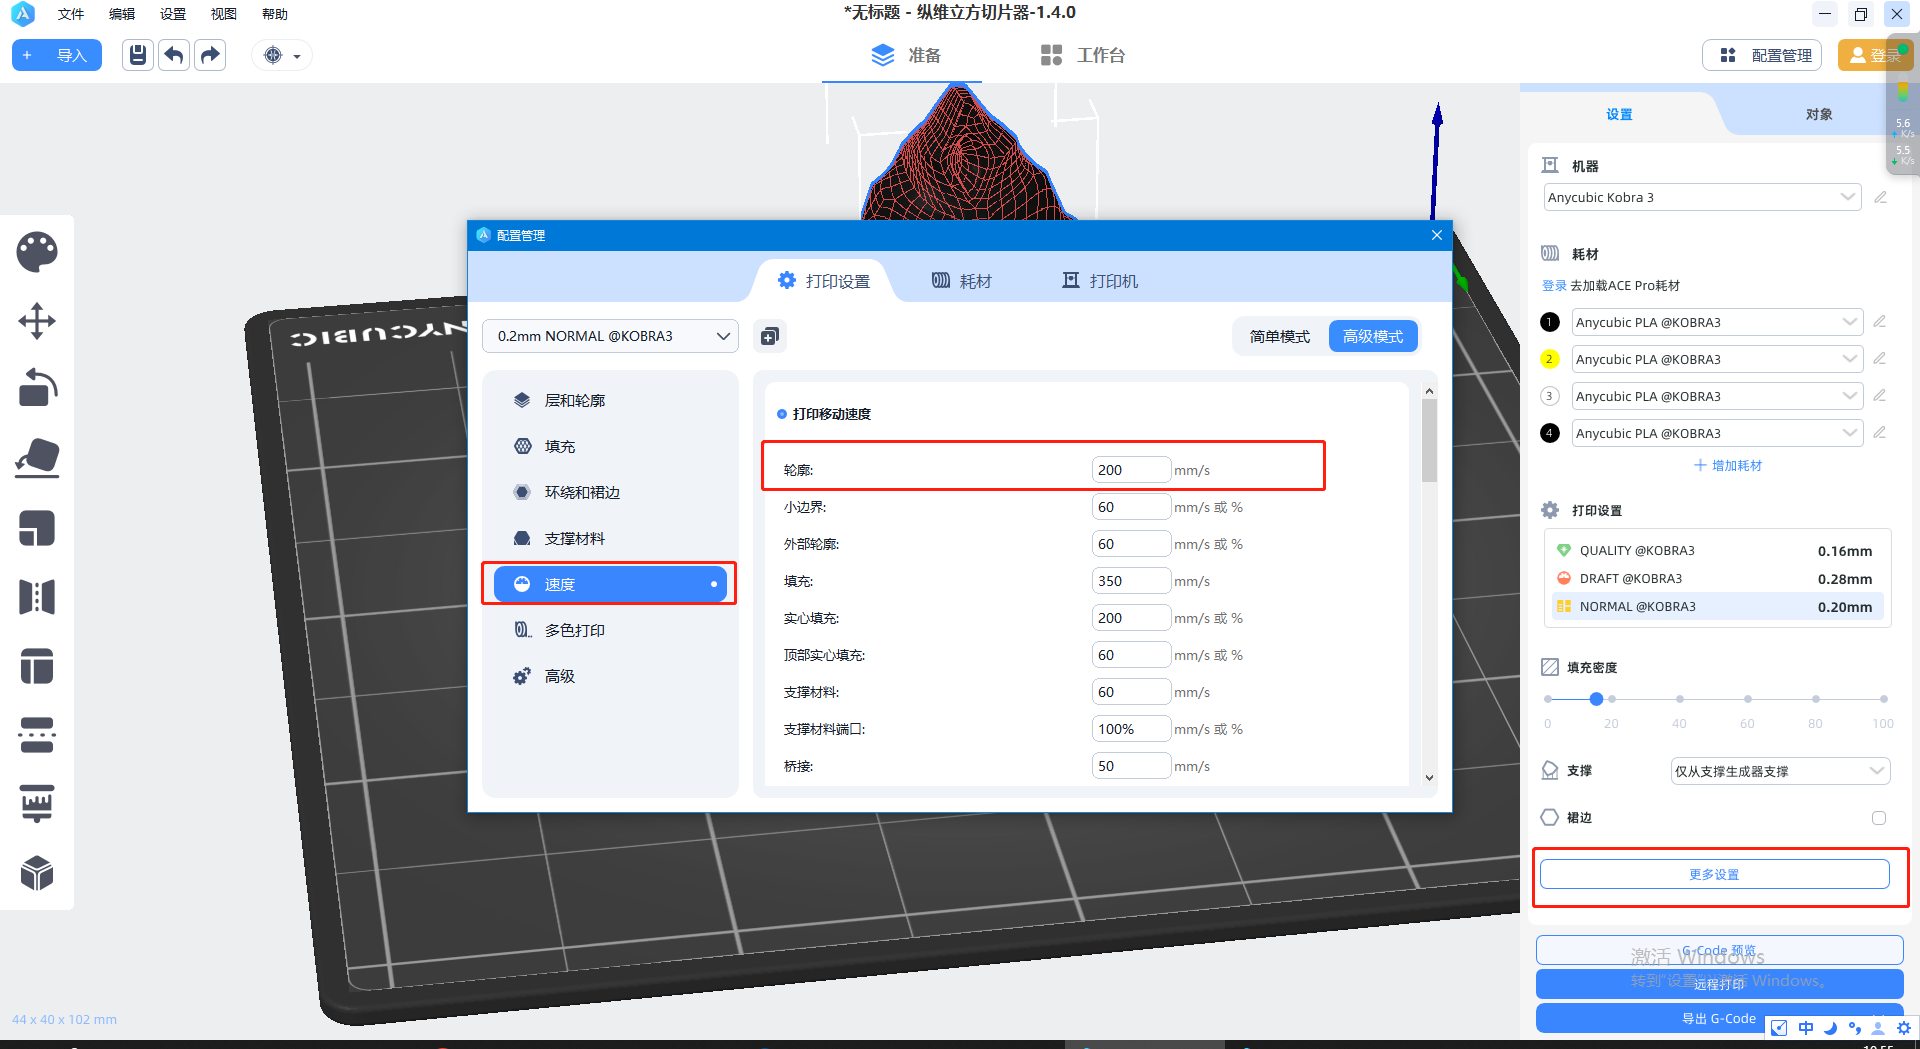Open the 0.2mm NORMAL @KOBRA3 preset dropdown
The width and height of the screenshot is (1920, 1049).
pyautogui.click(x=610, y=336)
